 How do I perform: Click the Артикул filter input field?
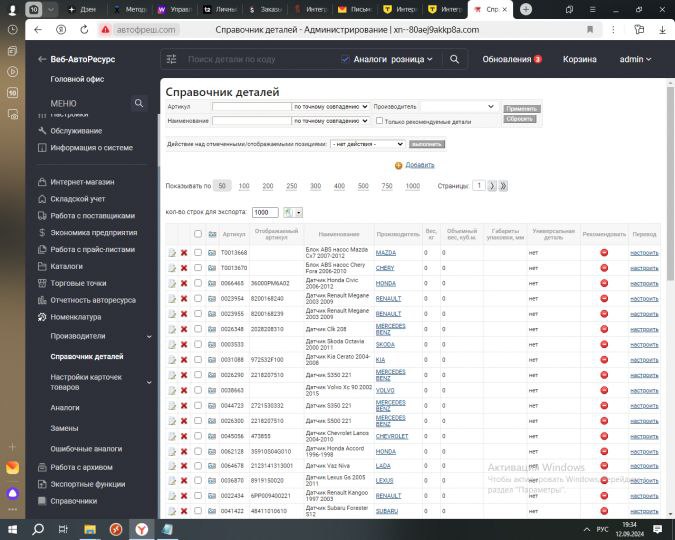(251, 106)
